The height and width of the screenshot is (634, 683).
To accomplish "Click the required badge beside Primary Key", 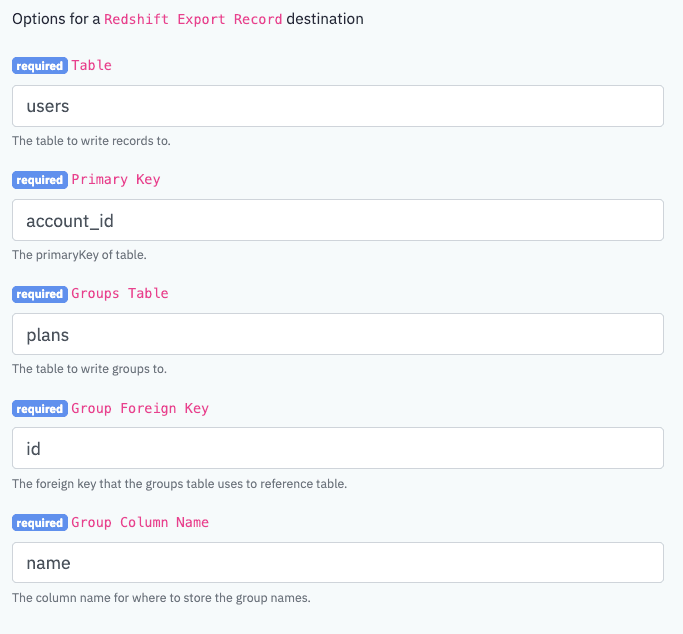I will 40,180.
